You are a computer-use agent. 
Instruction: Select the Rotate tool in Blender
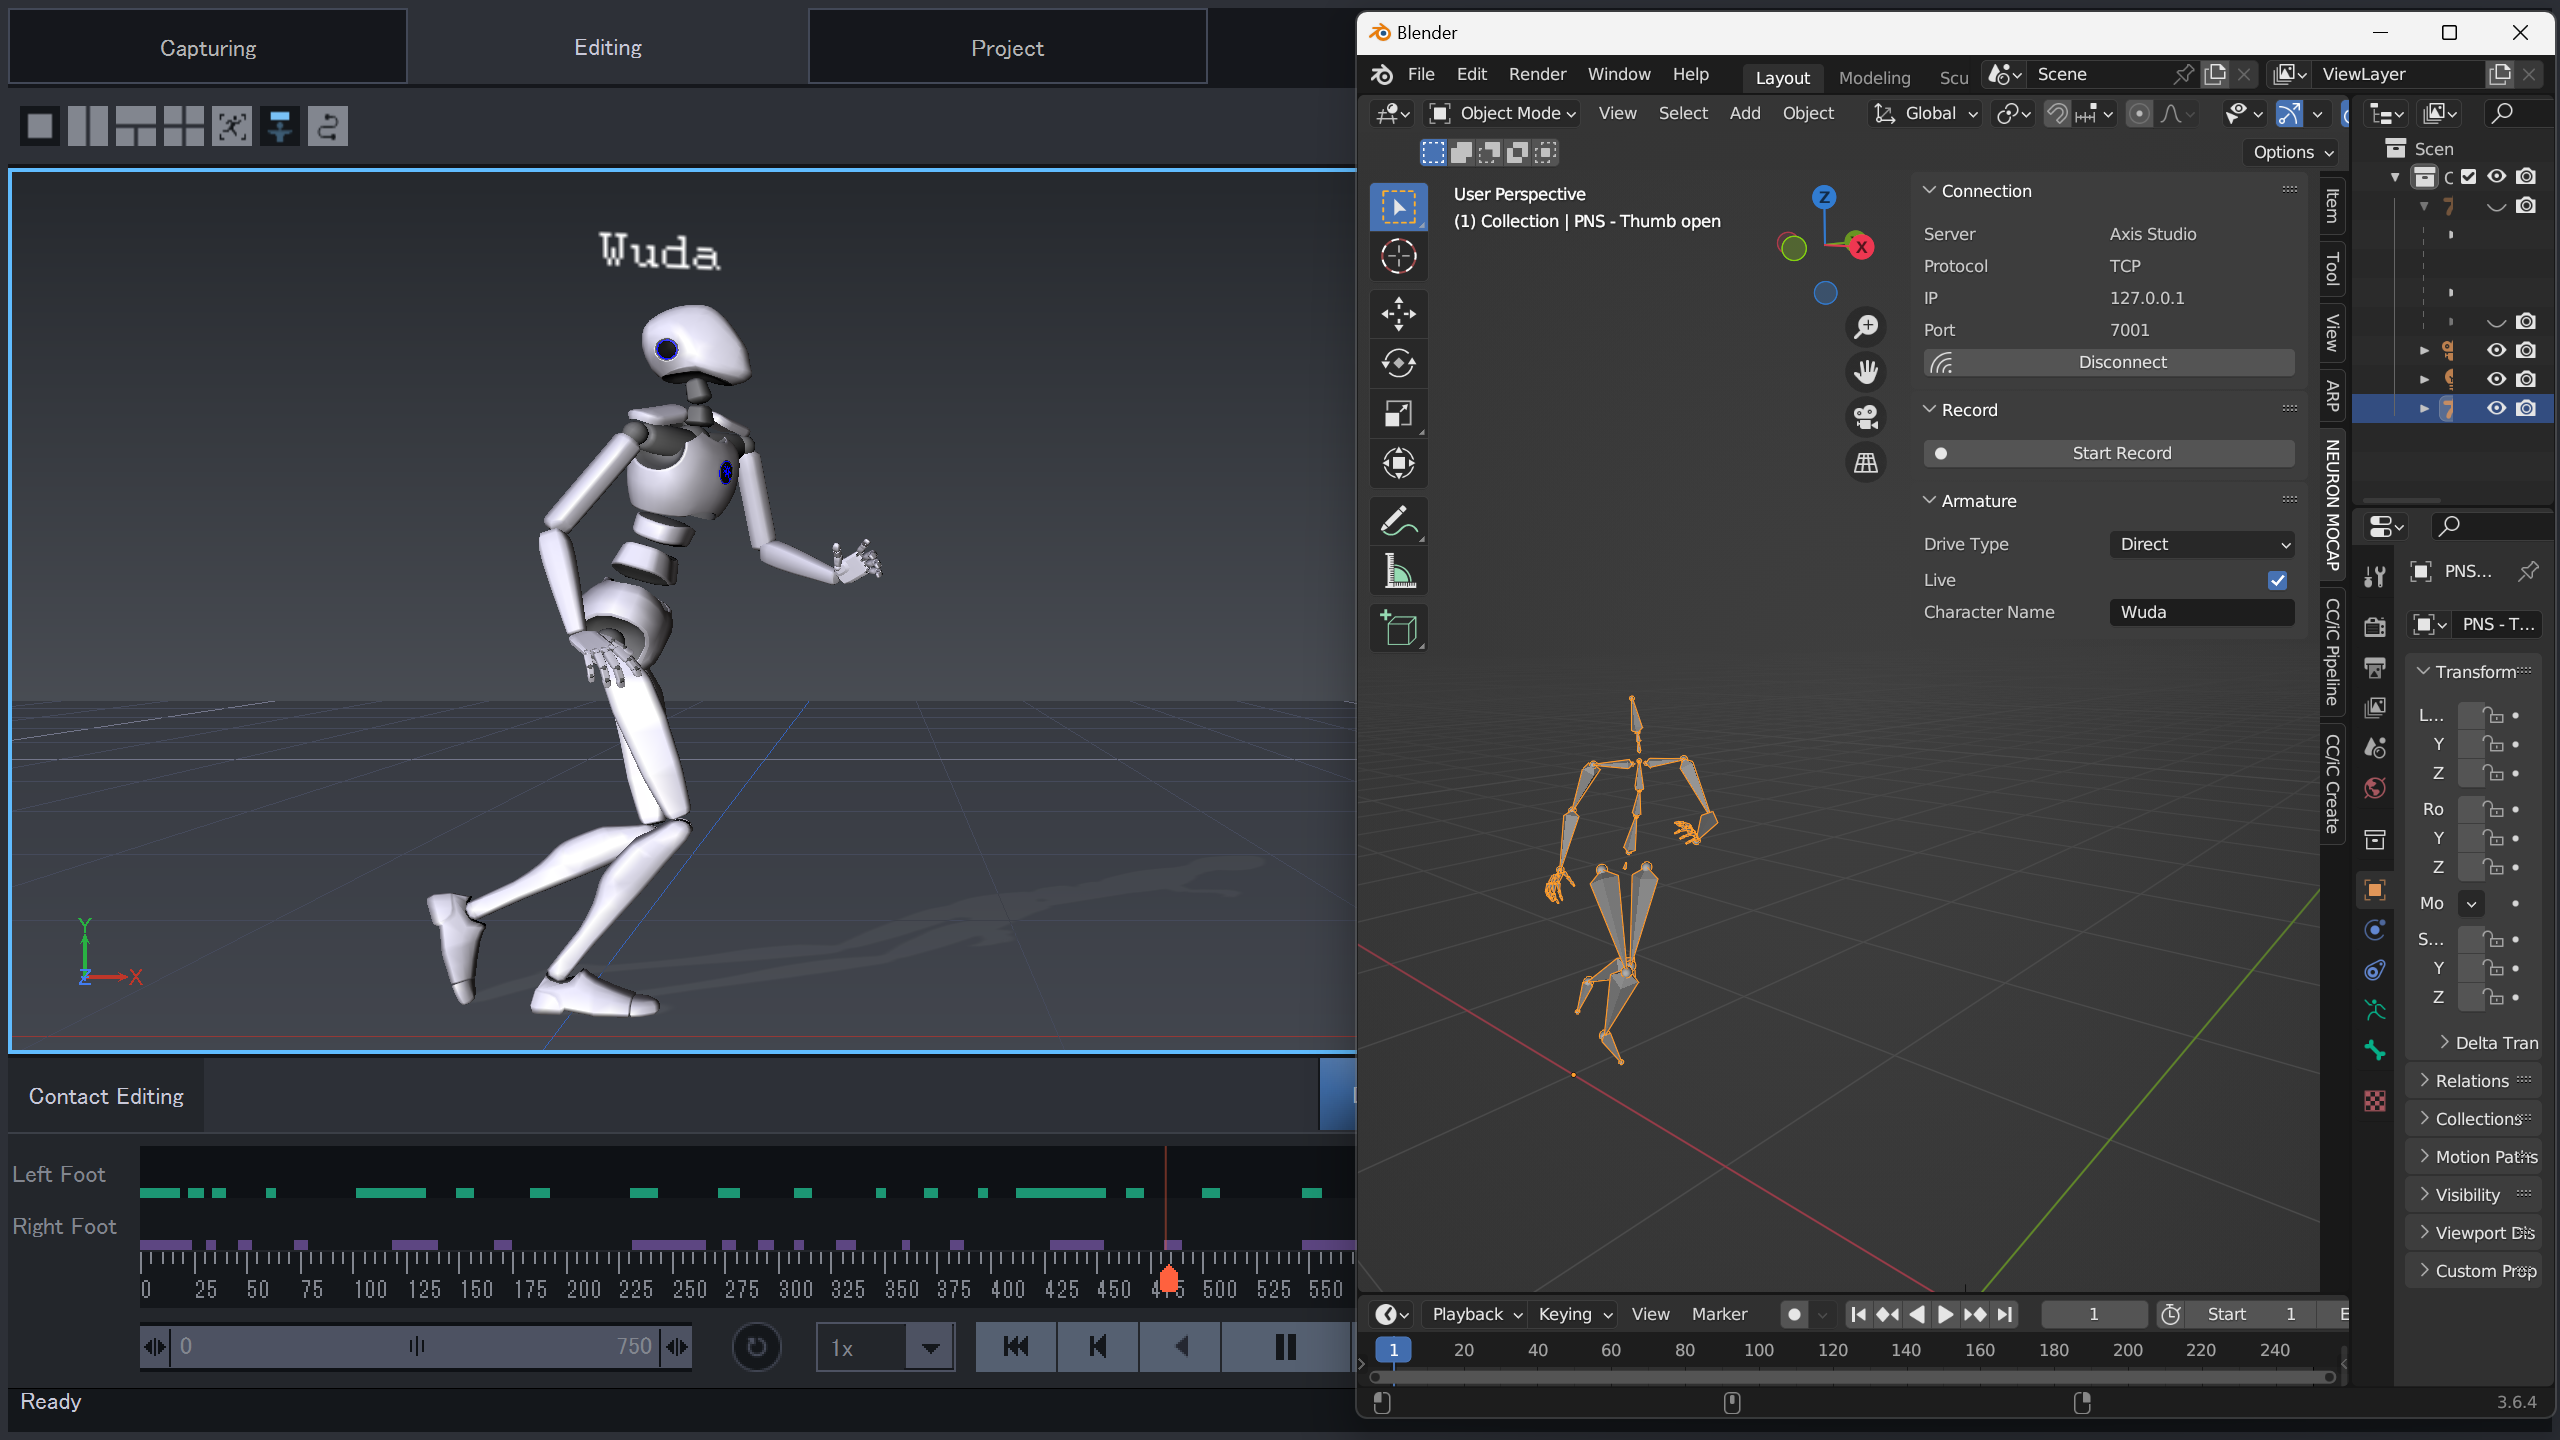point(1398,363)
